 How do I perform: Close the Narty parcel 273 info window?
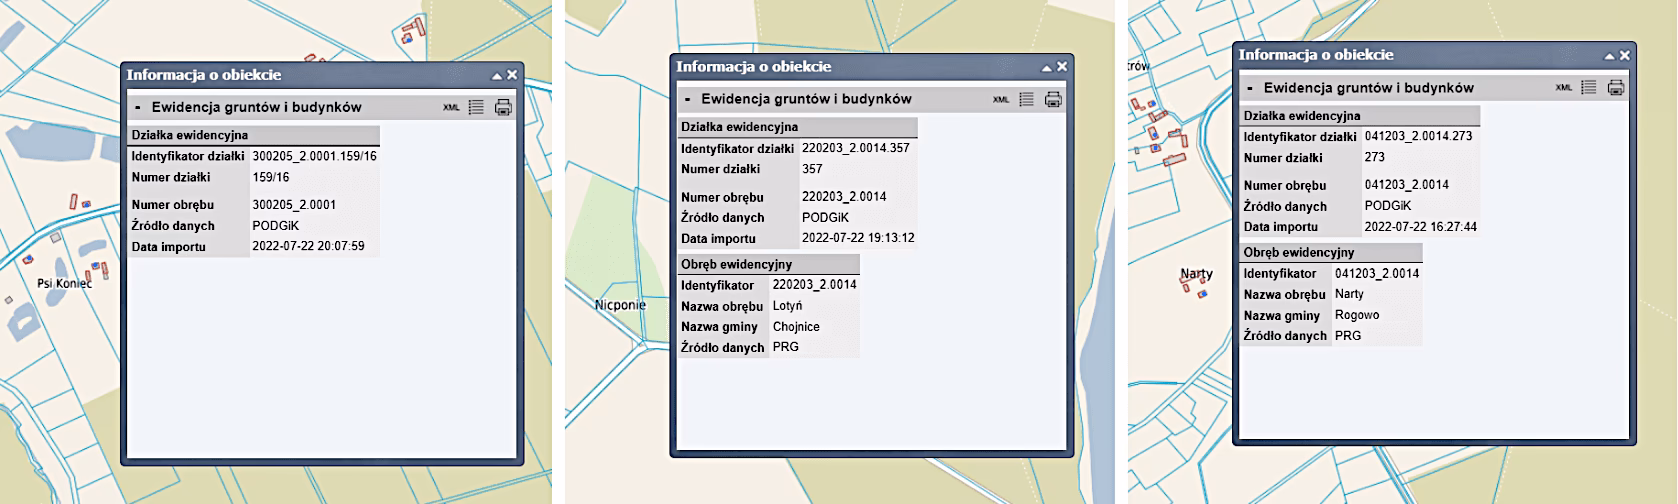[x=1625, y=56]
